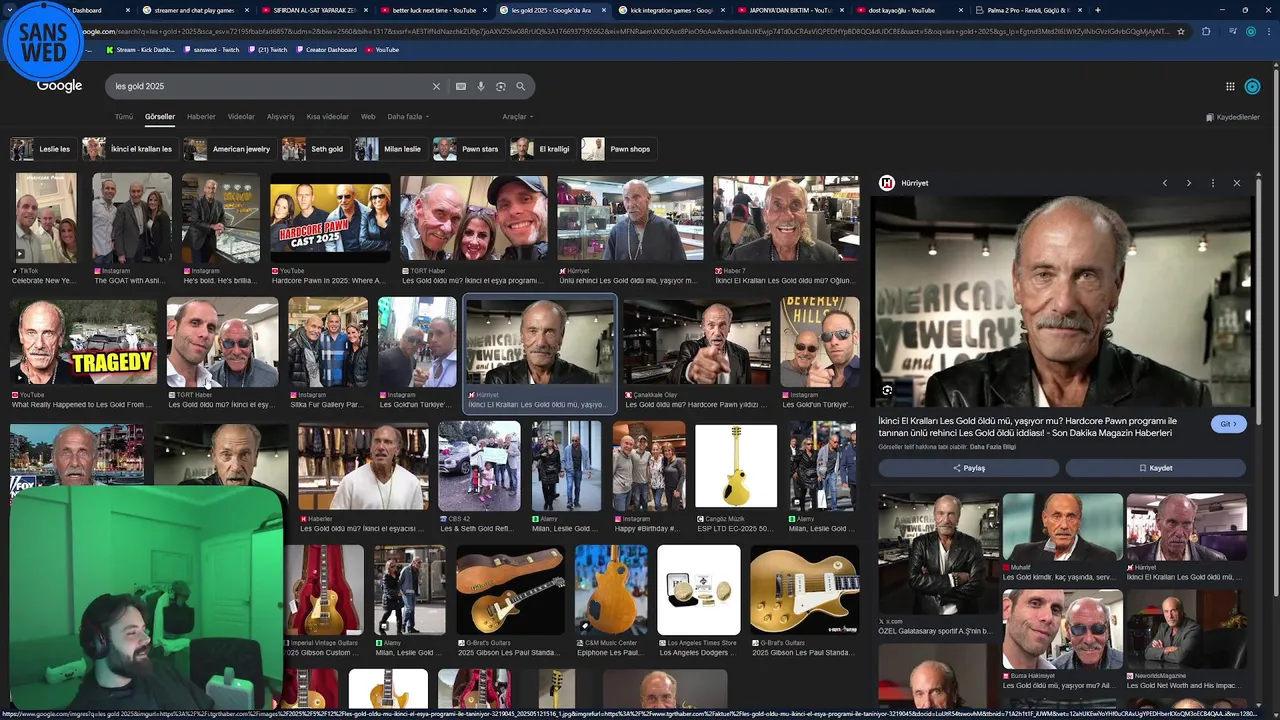Select the Görseller tab

pos(160,117)
